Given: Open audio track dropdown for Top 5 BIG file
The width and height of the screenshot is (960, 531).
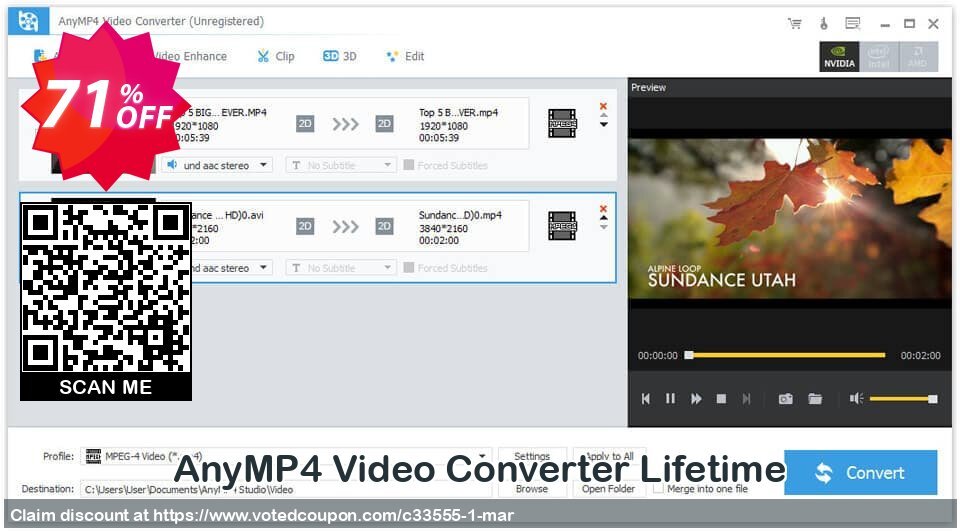Looking at the screenshot, I should (217, 165).
